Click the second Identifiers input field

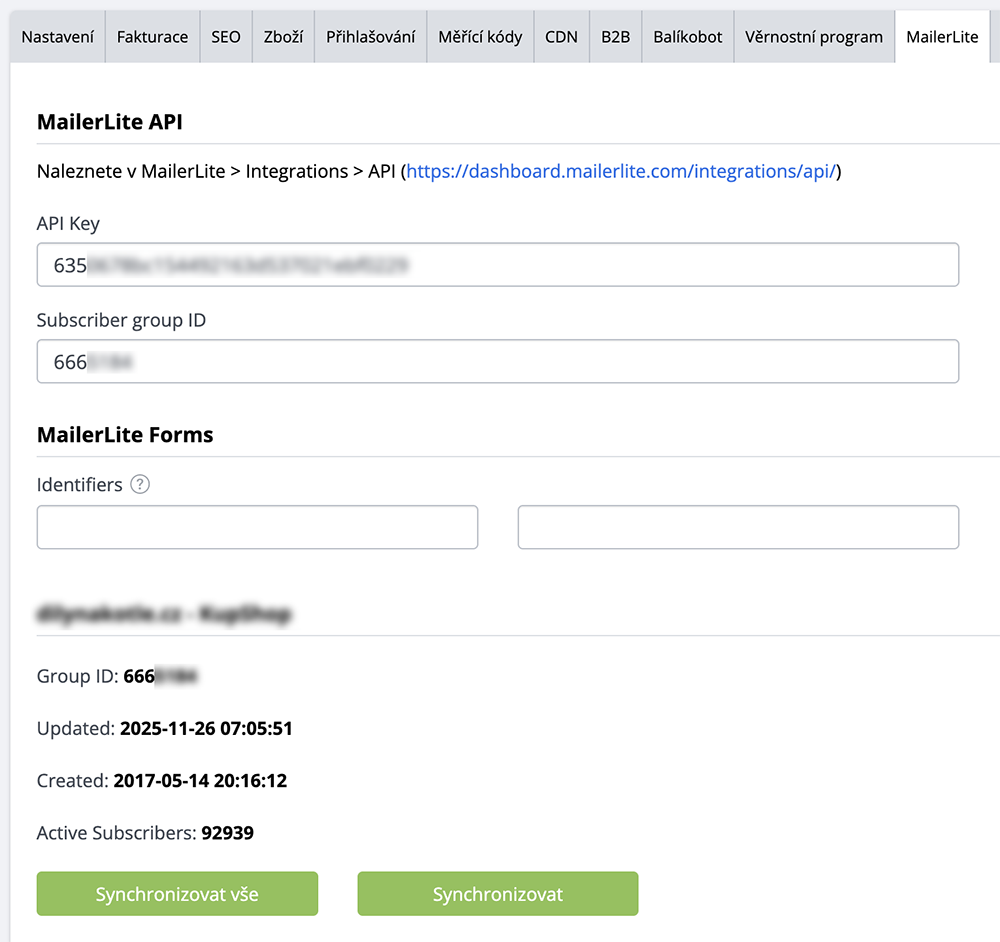pyautogui.click(x=738, y=527)
